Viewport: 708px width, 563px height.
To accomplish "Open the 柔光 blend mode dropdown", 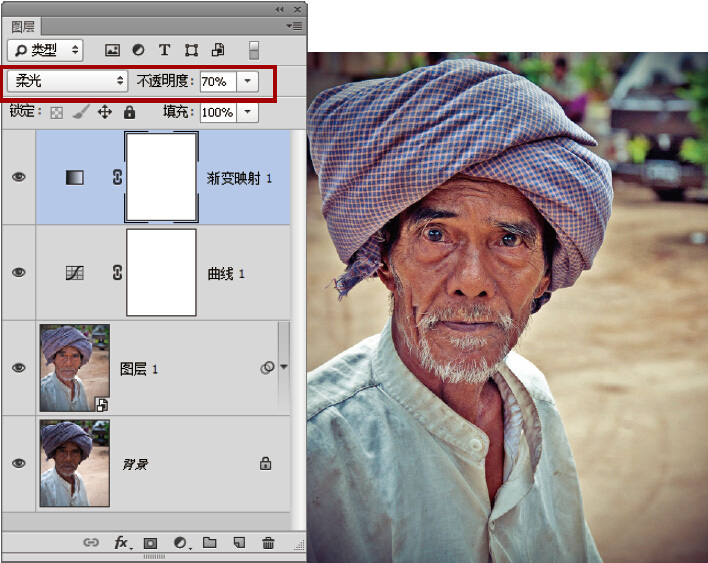I will (67, 80).
